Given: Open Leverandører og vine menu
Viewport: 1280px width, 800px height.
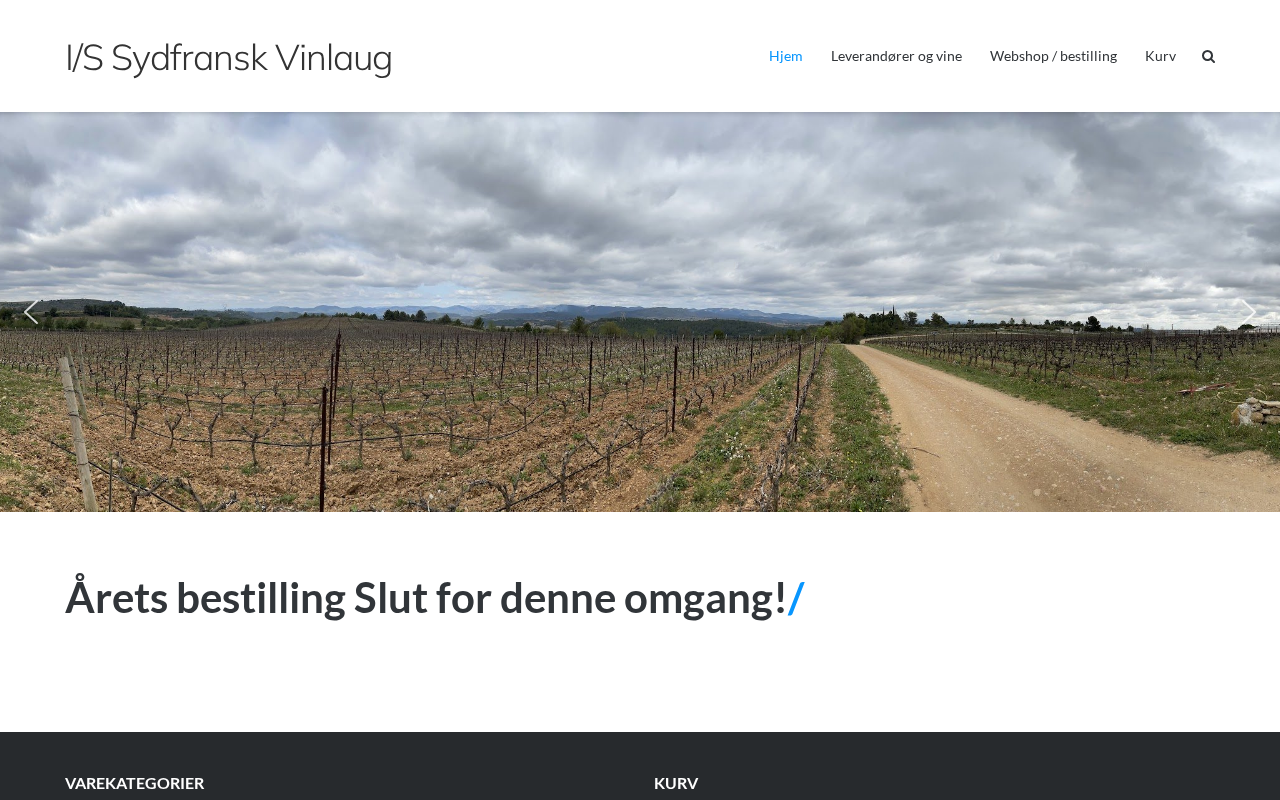Looking at the screenshot, I should click(x=896, y=56).
